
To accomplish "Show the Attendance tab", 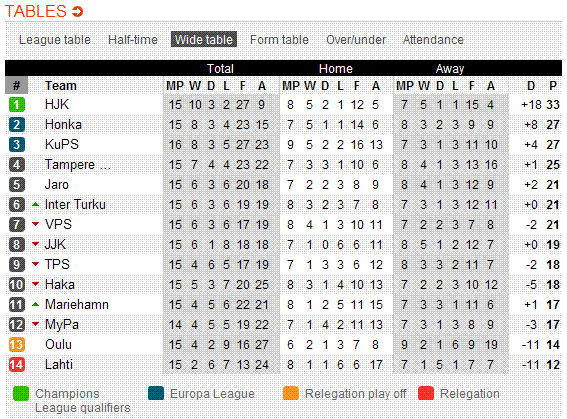I will [x=433, y=40].
